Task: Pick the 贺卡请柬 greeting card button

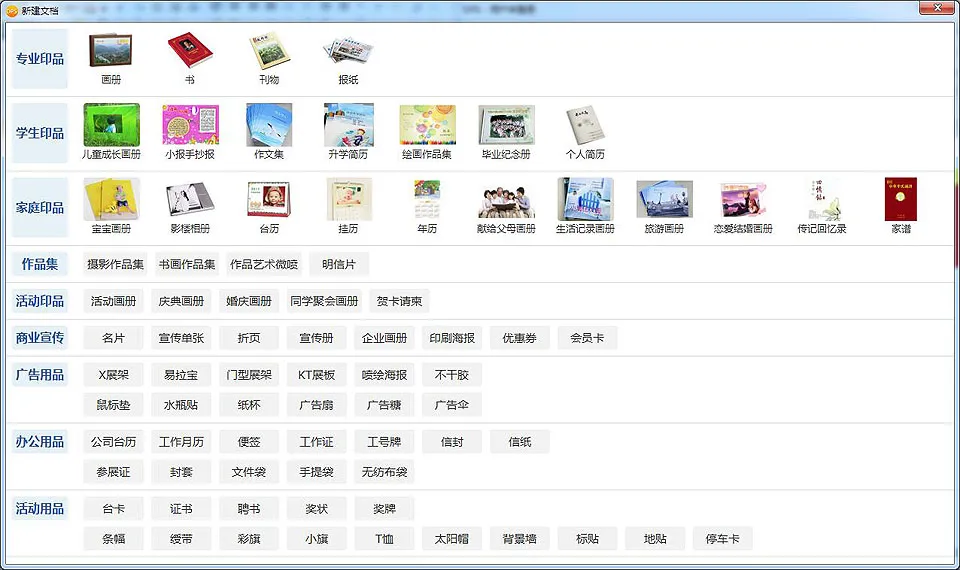Action: 398,301
